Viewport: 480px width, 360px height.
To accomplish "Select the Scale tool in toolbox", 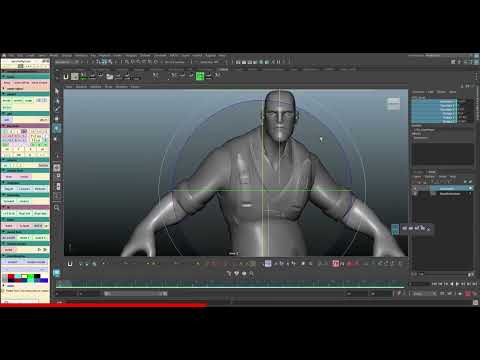I will pos(57,138).
